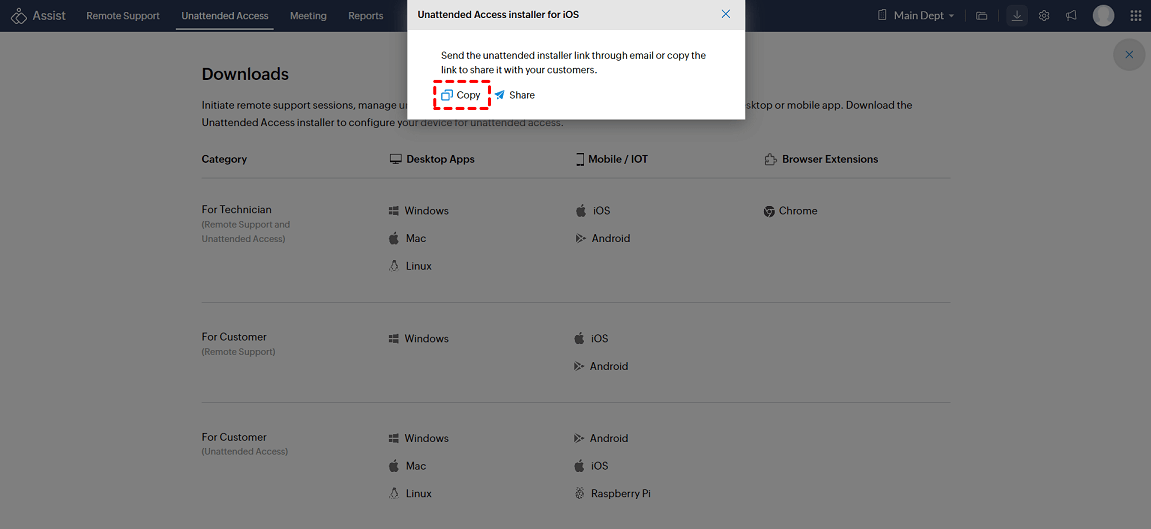This screenshot has height=529, width=1151.
Task: Select Raspberry Pi installer for Unattended Access
Action: point(612,494)
